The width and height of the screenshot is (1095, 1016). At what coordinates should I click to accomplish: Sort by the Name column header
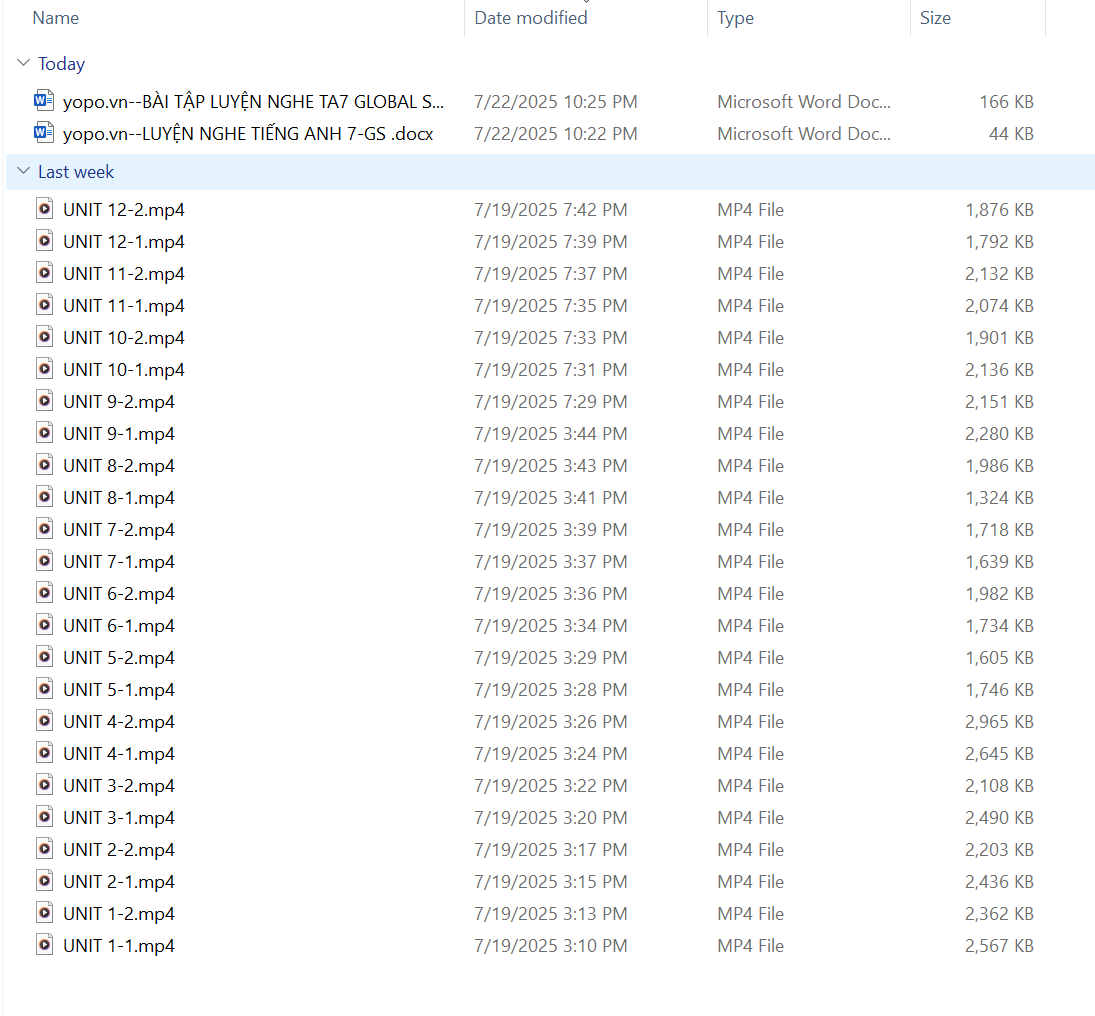(55, 18)
